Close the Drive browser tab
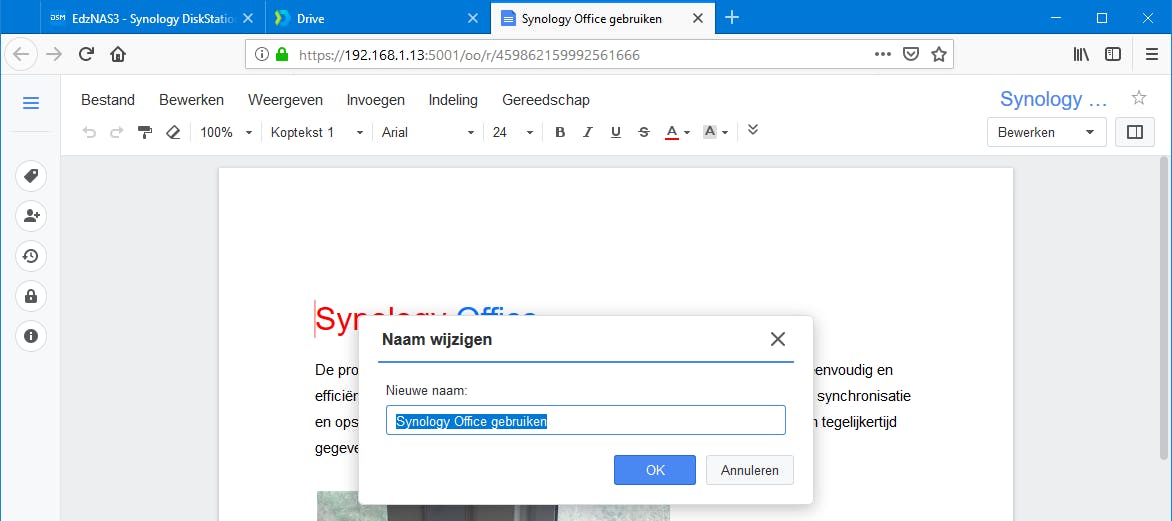Viewport: 1172px width, 521px height. pyautogui.click(x=472, y=19)
